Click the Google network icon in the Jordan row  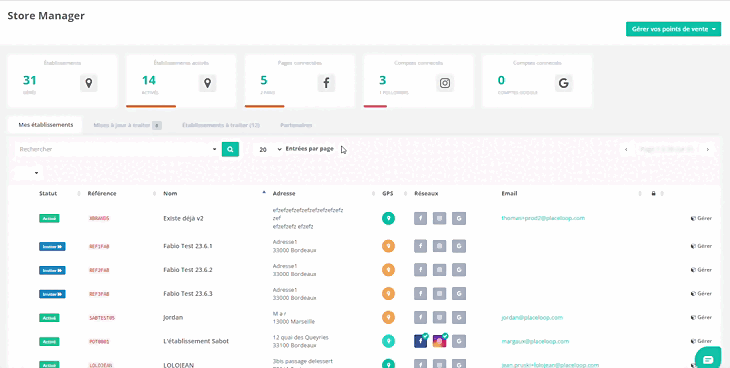pos(459,318)
